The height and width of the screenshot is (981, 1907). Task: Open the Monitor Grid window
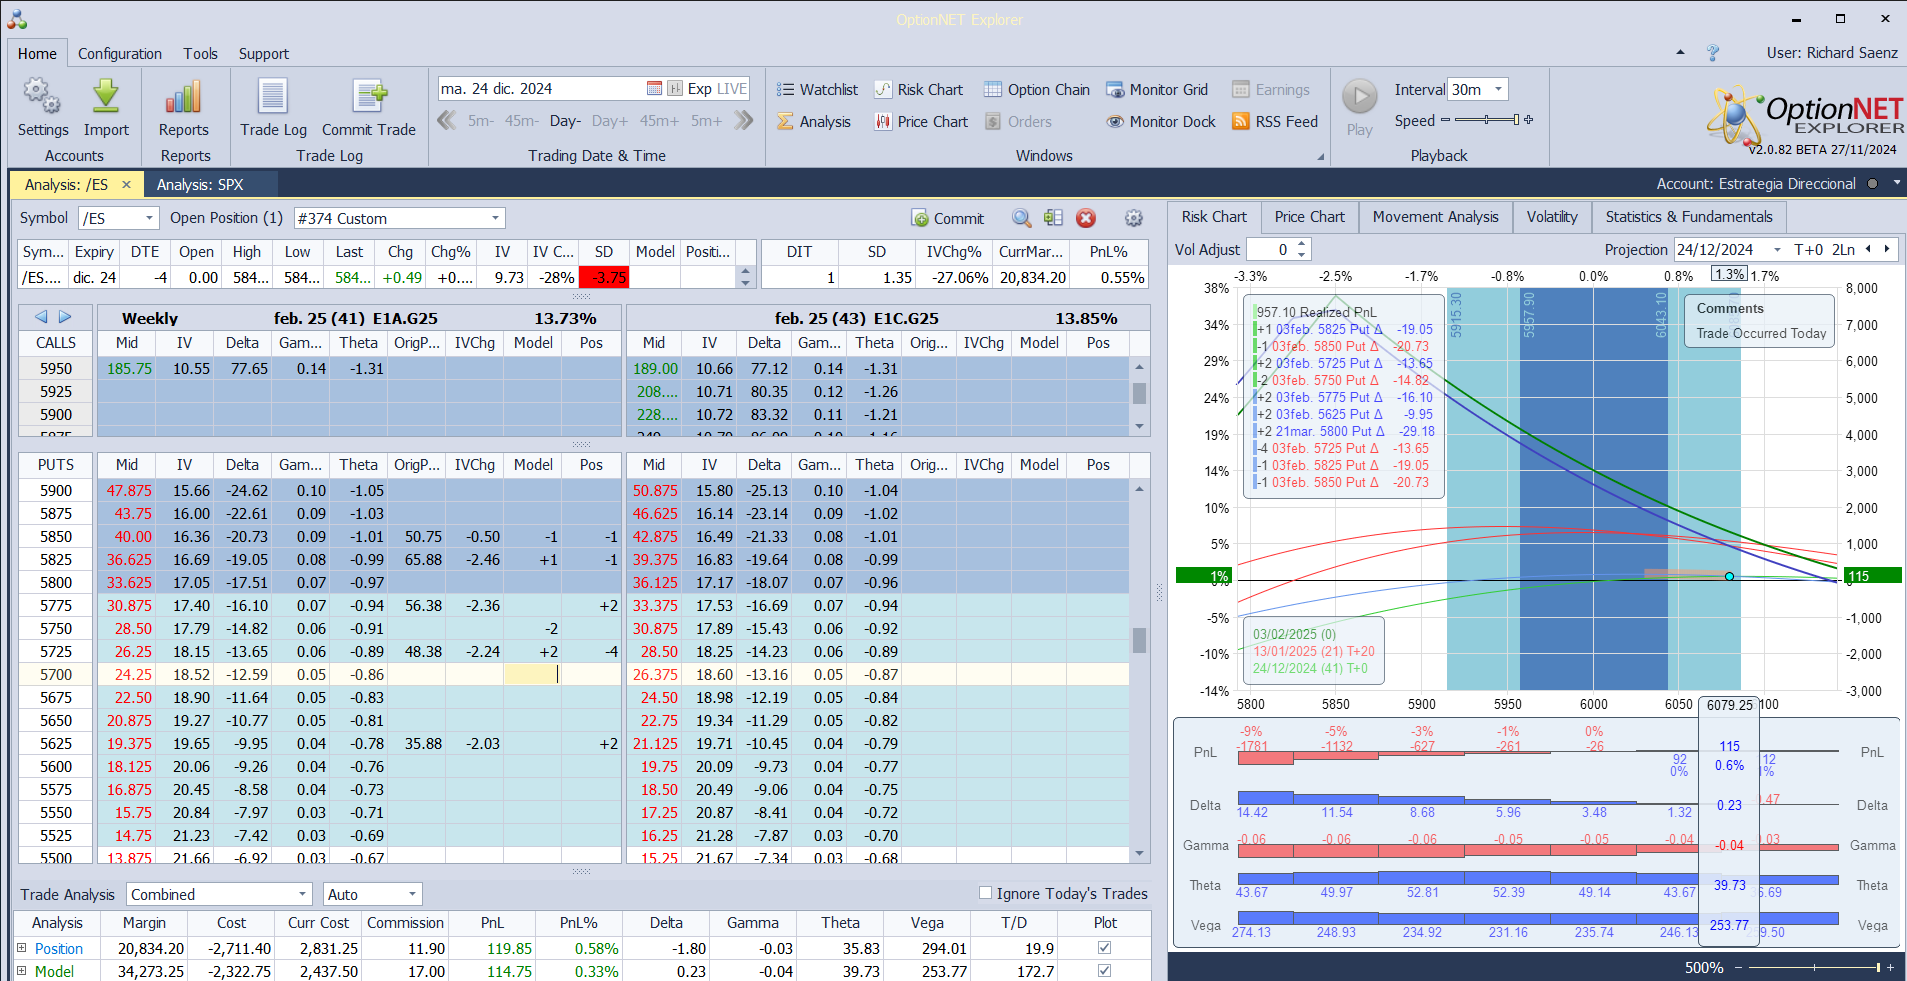click(1157, 89)
